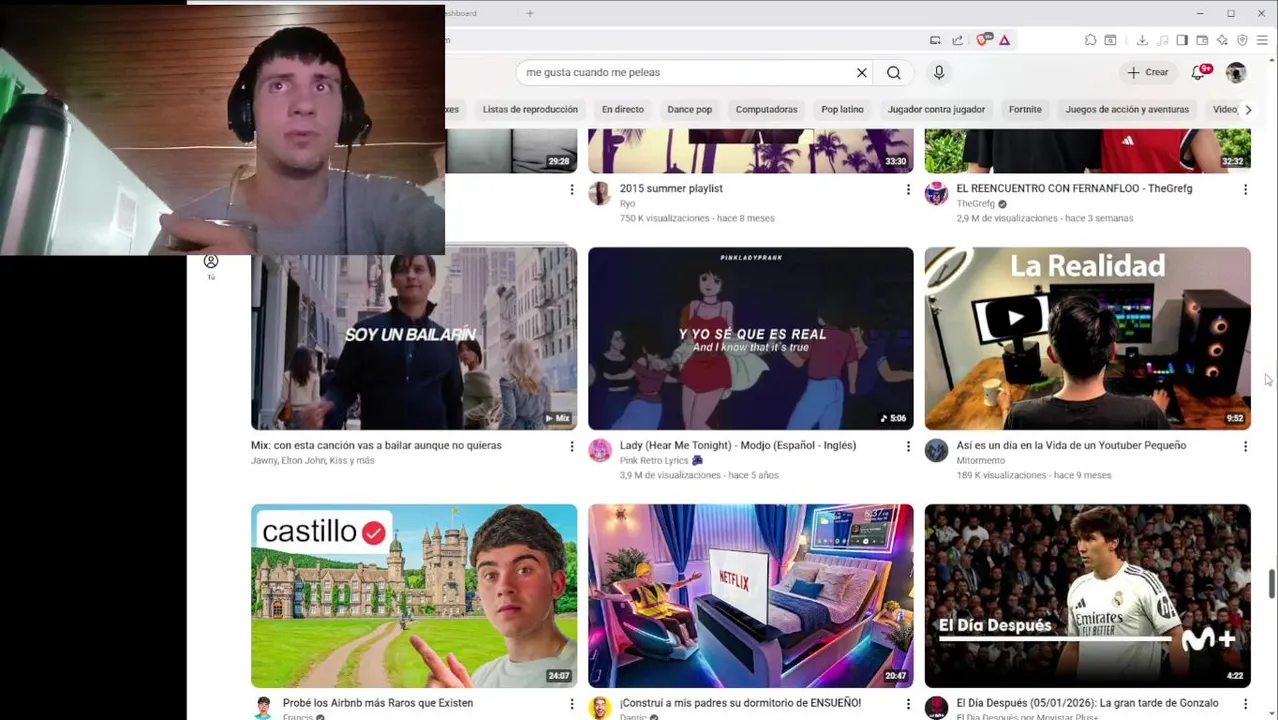This screenshot has height=720, width=1278.
Task: Select the Computadoras chip
Action: 767,109
